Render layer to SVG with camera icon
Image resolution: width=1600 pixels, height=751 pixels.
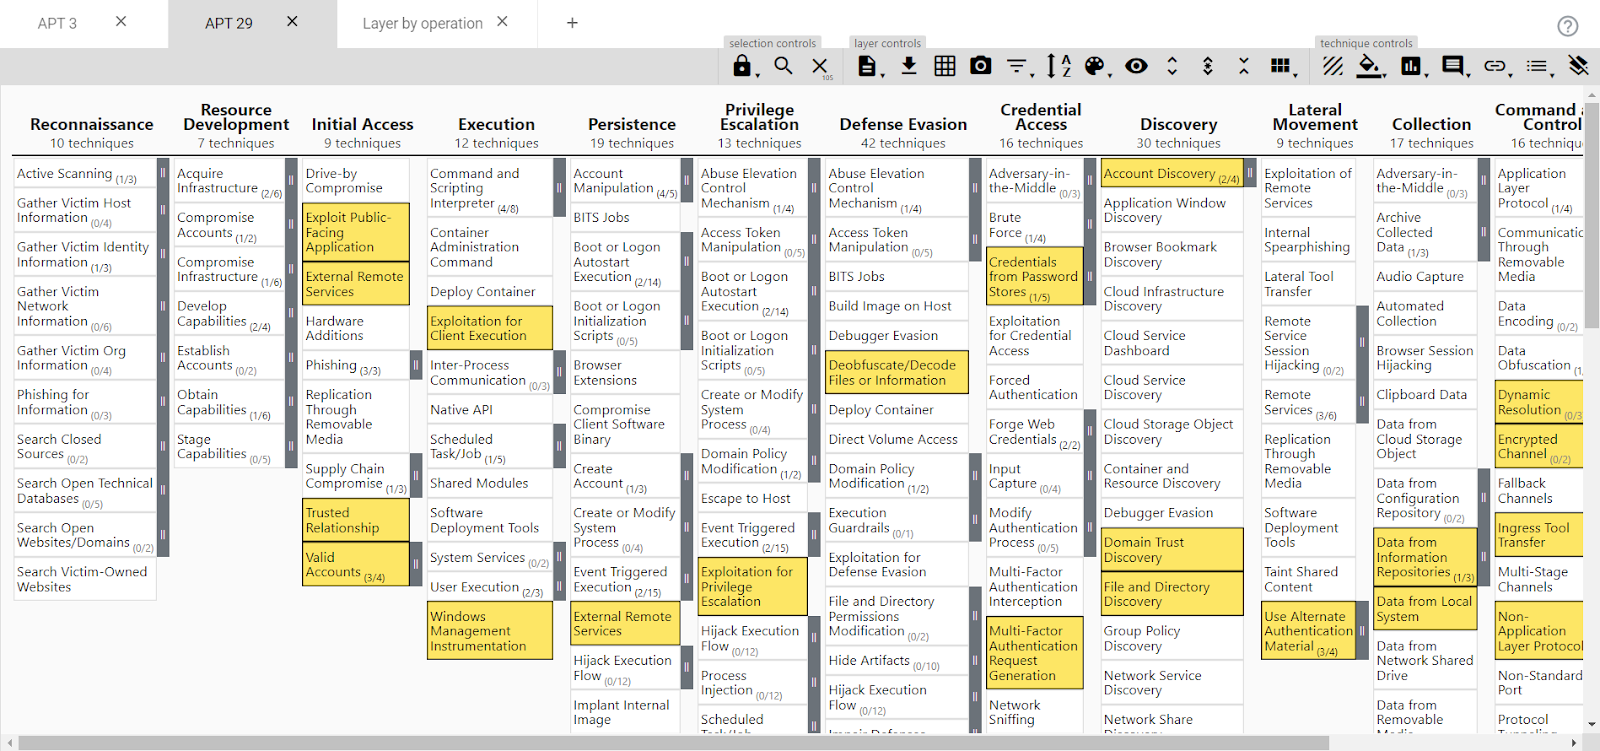pyautogui.click(x=981, y=66)
